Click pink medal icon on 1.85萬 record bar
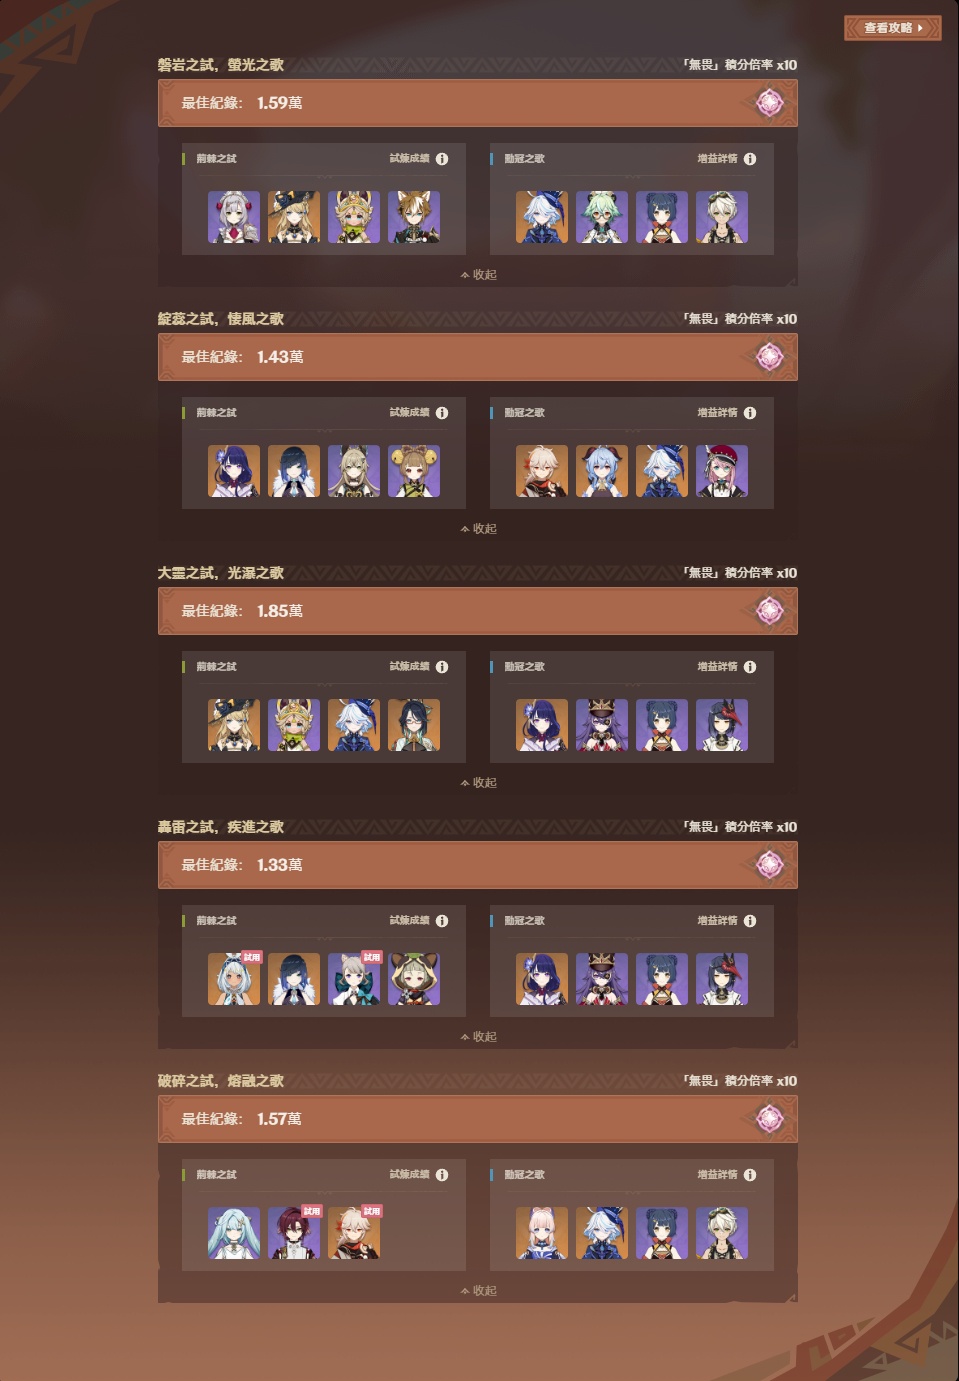The image size is (959, 1381). (x=769, y=611)
